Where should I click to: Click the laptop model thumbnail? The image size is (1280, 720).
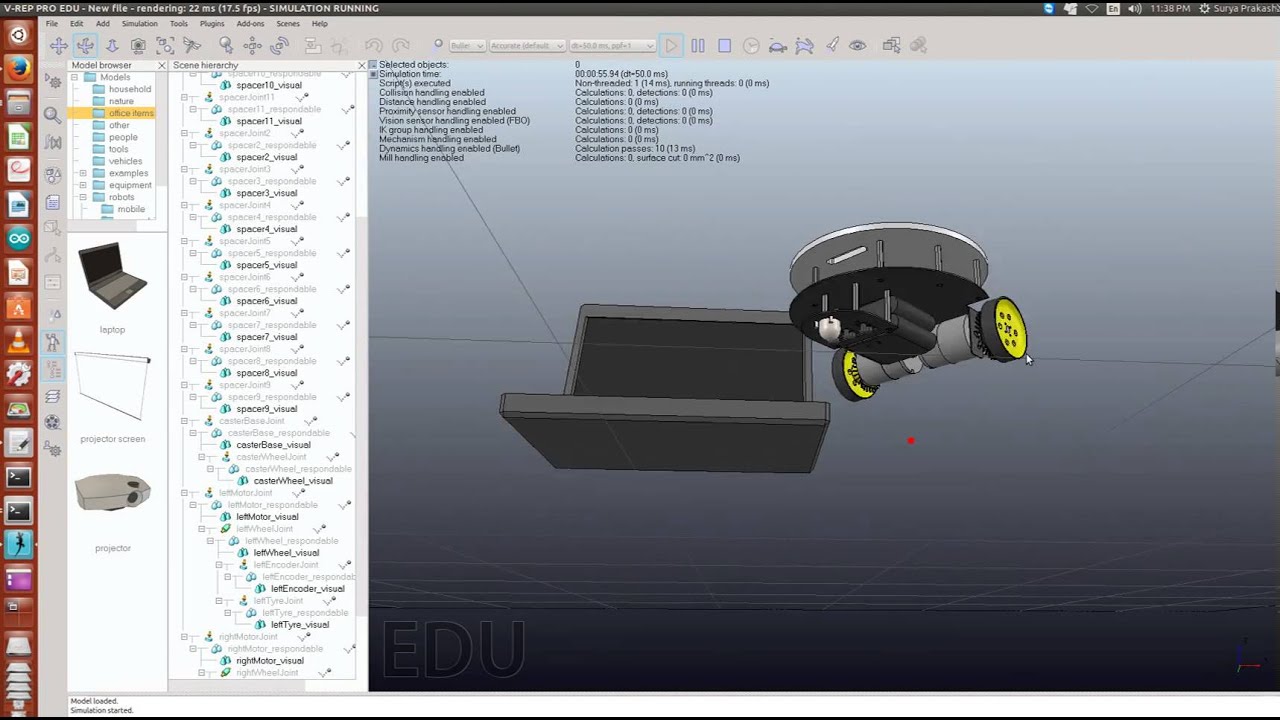pos(112,276)
